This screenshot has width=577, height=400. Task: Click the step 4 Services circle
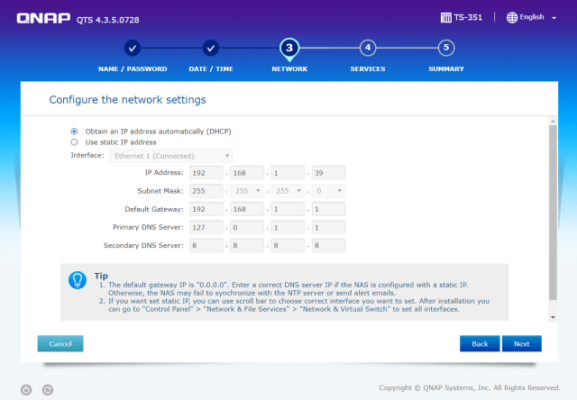[368, 47]
